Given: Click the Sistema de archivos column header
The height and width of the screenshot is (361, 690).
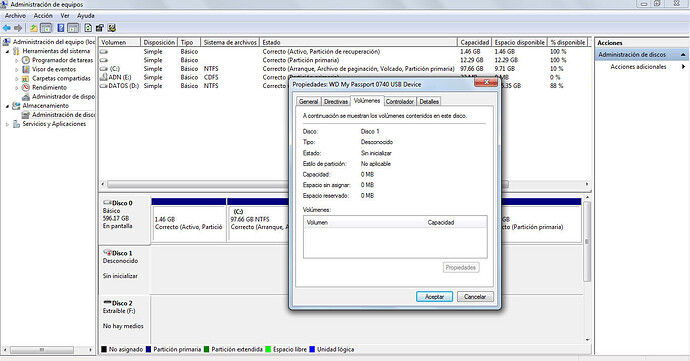Looking at the screenshot, I should [230, 42].
